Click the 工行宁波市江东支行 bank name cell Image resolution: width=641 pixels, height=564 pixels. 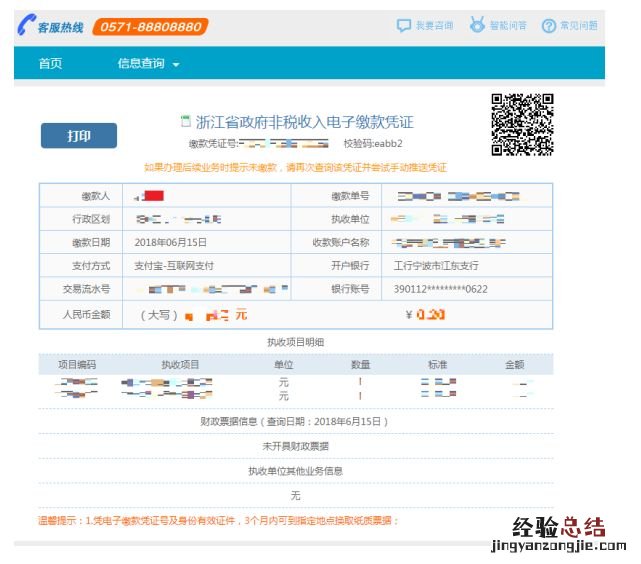(x=436, y=266)
